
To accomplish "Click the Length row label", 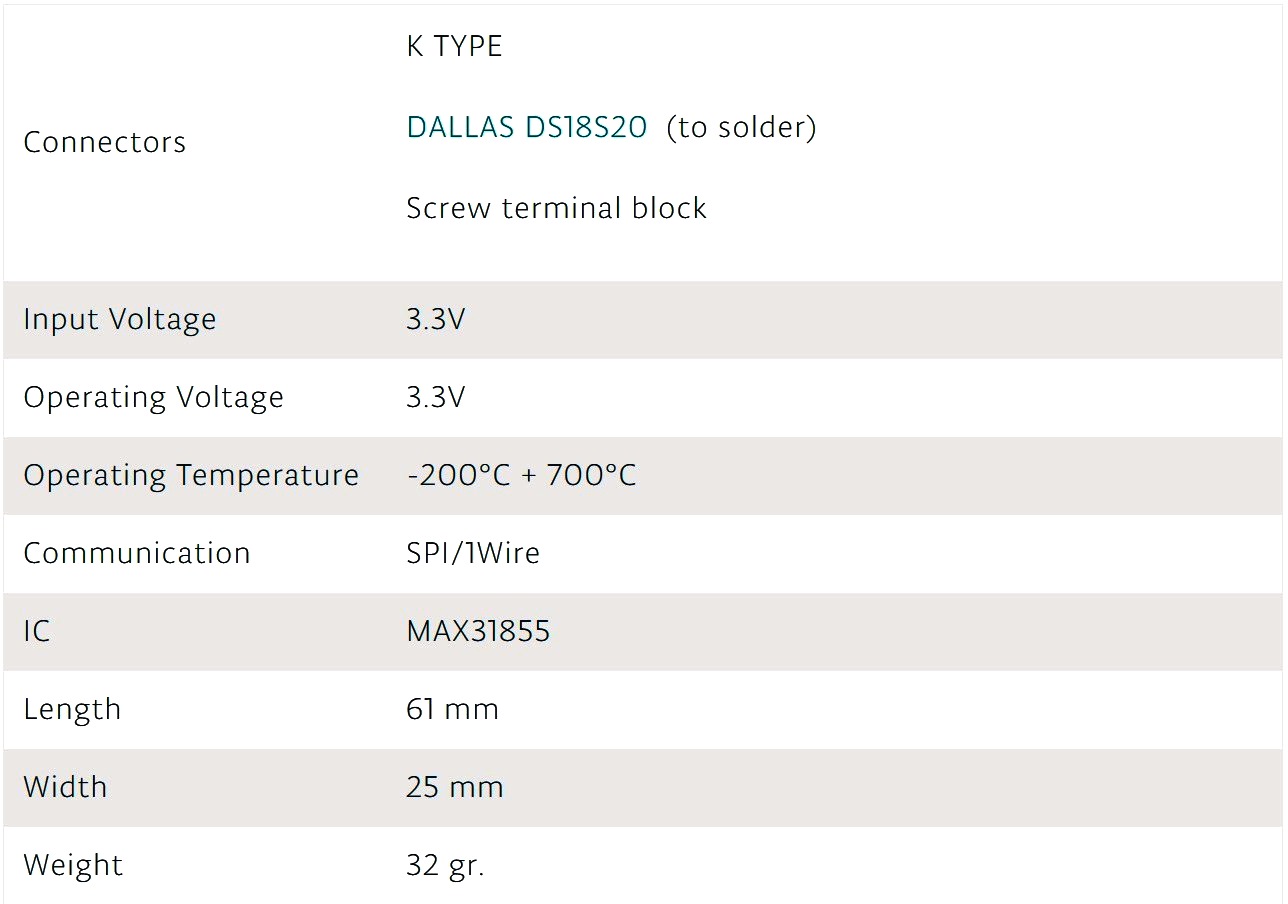I will [x=72, y=709].
